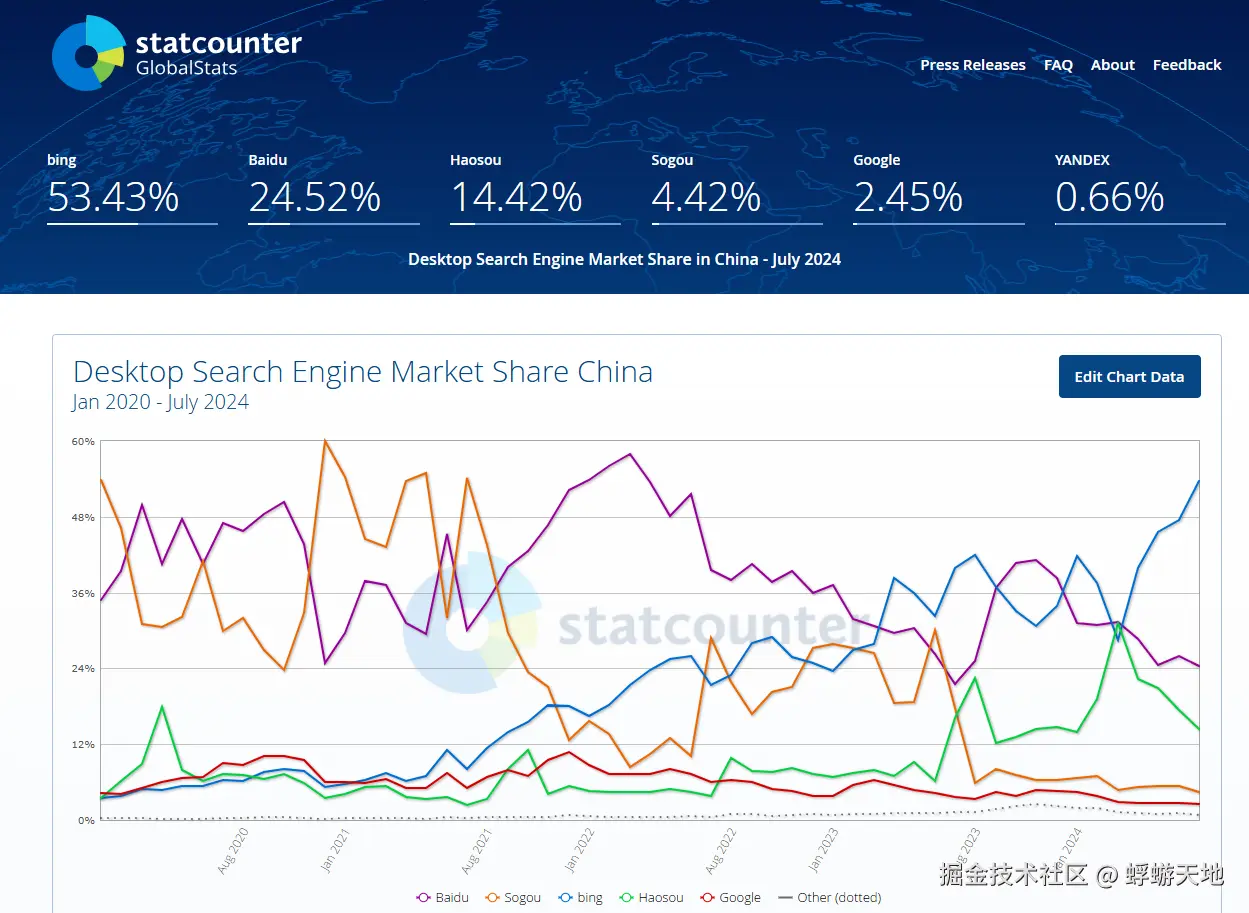
Task: Click the Jan 2022 x-axis label
Action: (581, 851)
